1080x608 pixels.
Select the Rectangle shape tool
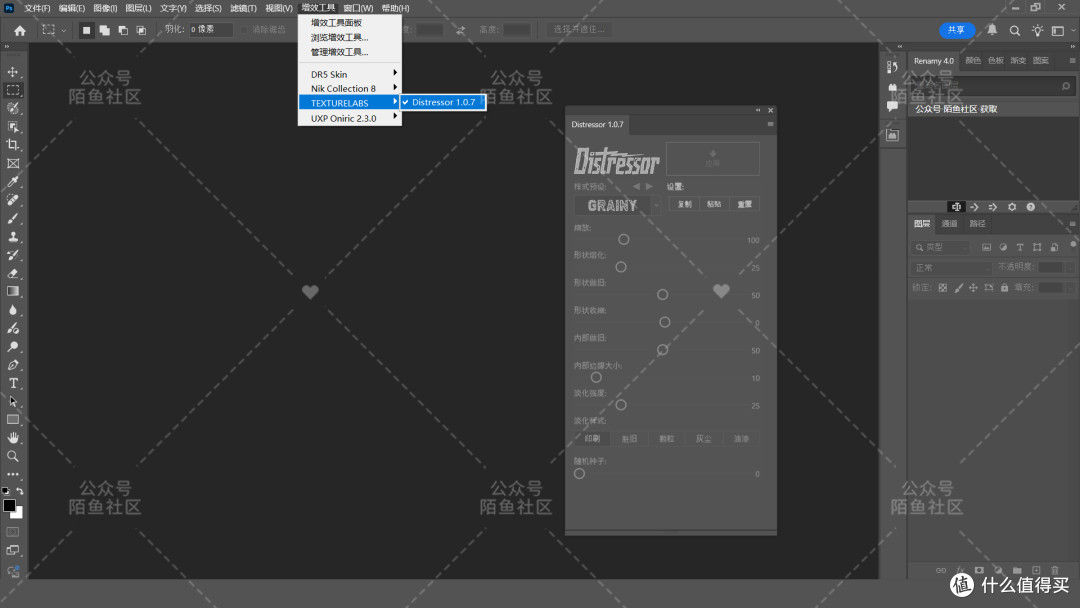[x=12, y=419]
